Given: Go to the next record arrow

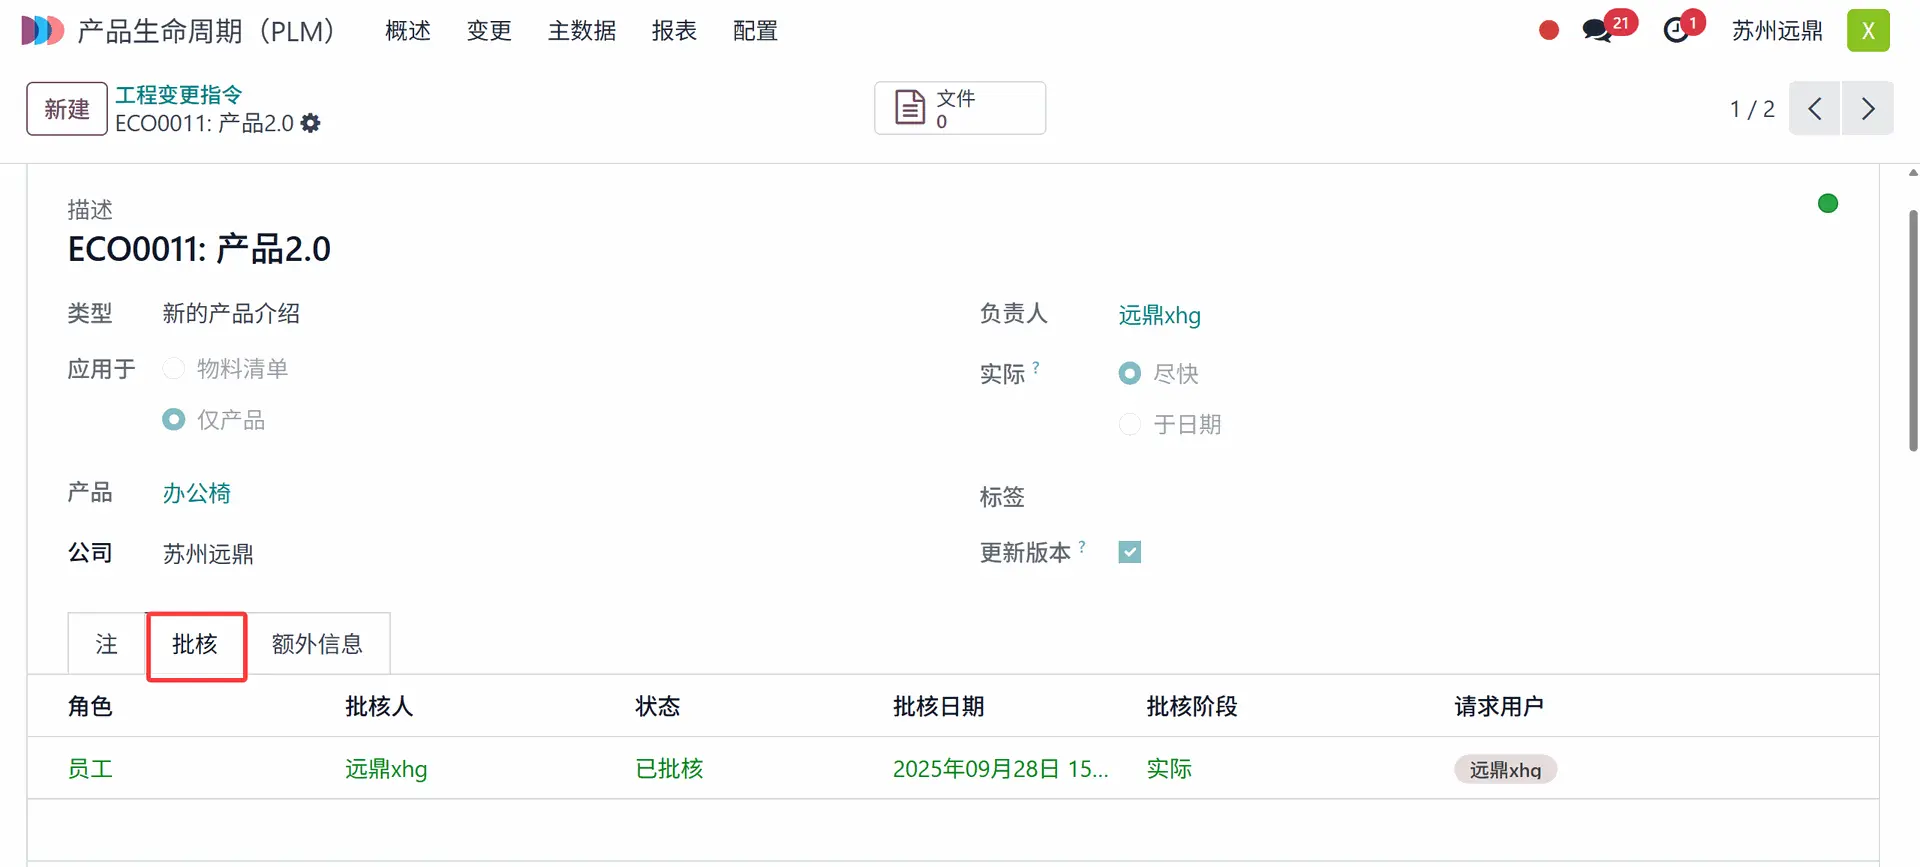Looking at the screenshot, I should click(1867, 108).
